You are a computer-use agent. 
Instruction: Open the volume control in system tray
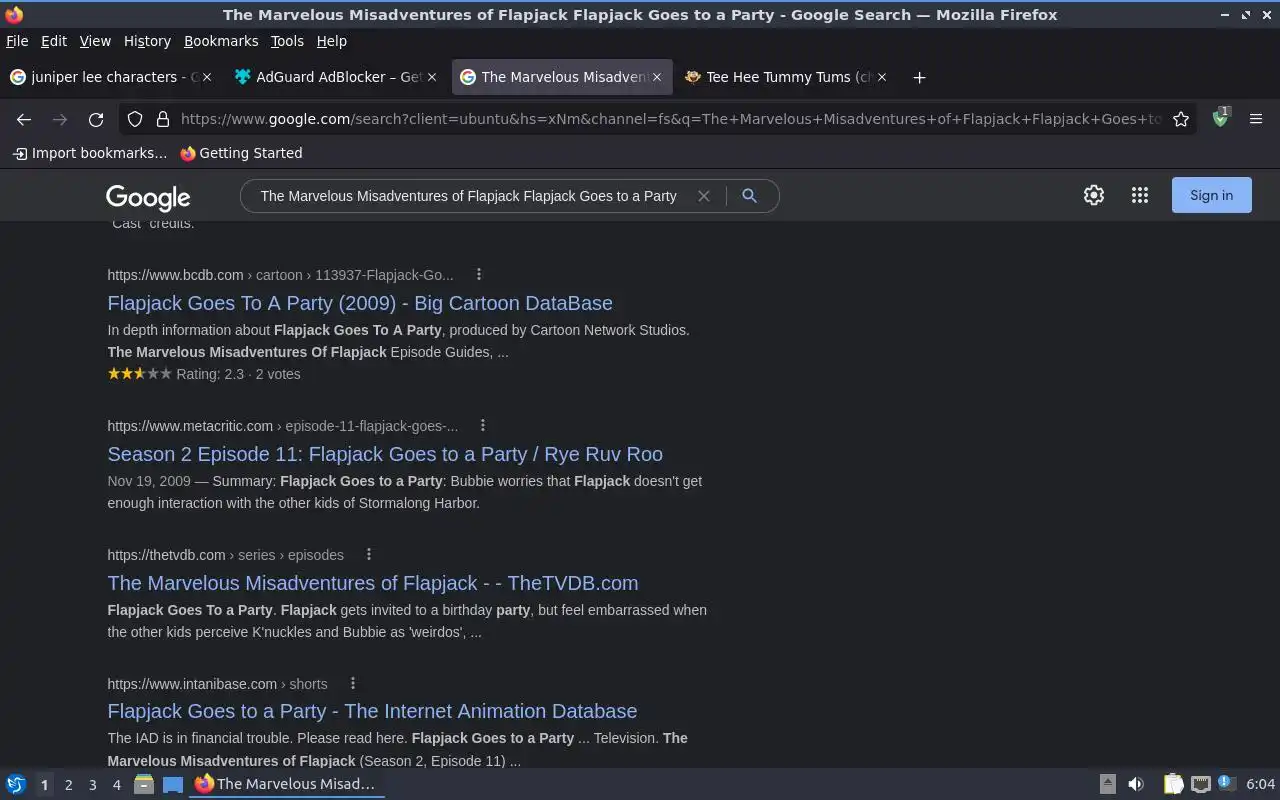[x=1135, y=784]
